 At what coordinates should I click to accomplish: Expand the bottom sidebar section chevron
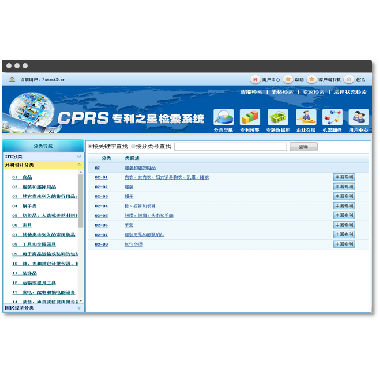point(79,308)
